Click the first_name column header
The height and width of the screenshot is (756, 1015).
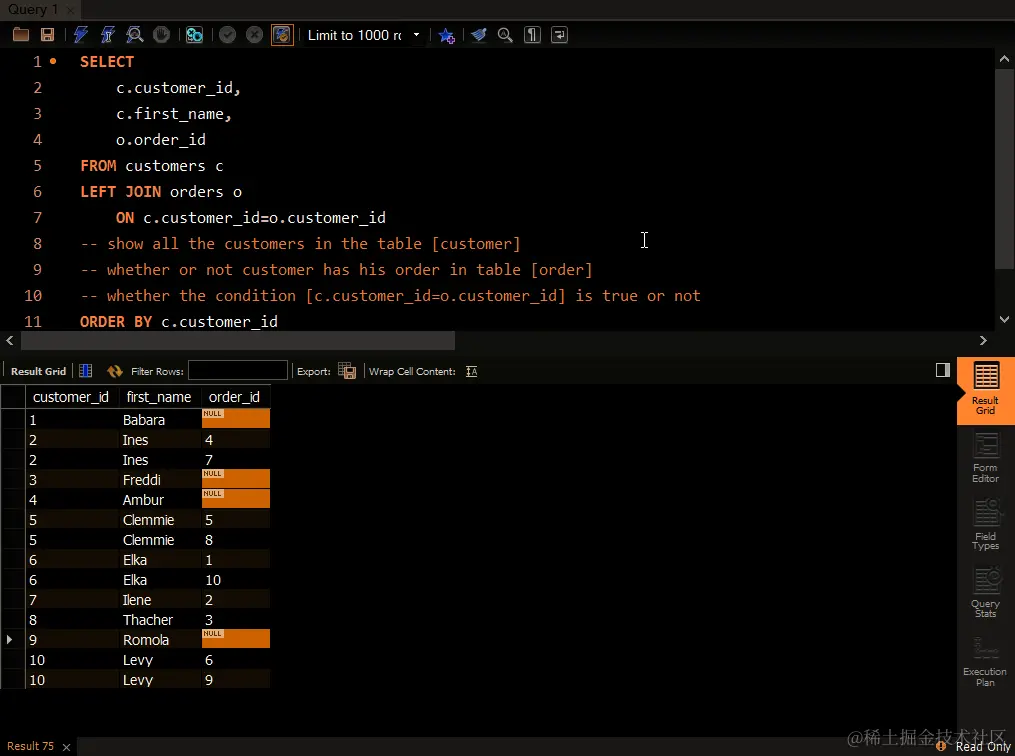coord(159,397)
